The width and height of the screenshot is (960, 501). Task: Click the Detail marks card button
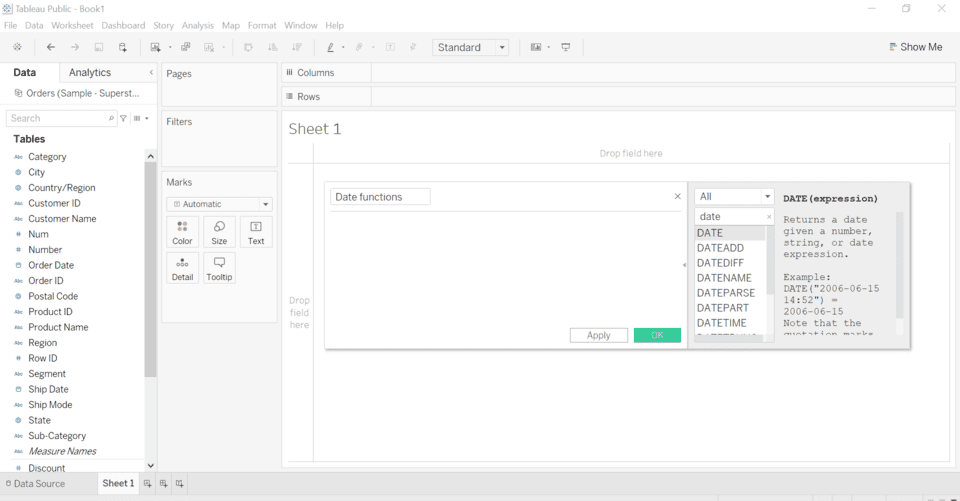click(182, 268)
